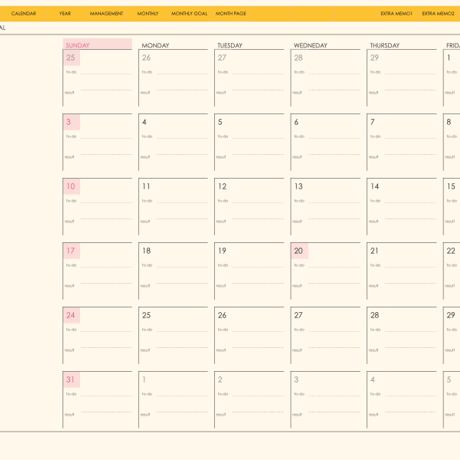Viewport: 460px width, 460px height.
Task: Select date 7 on the calendar
Action: pos(372,122)
